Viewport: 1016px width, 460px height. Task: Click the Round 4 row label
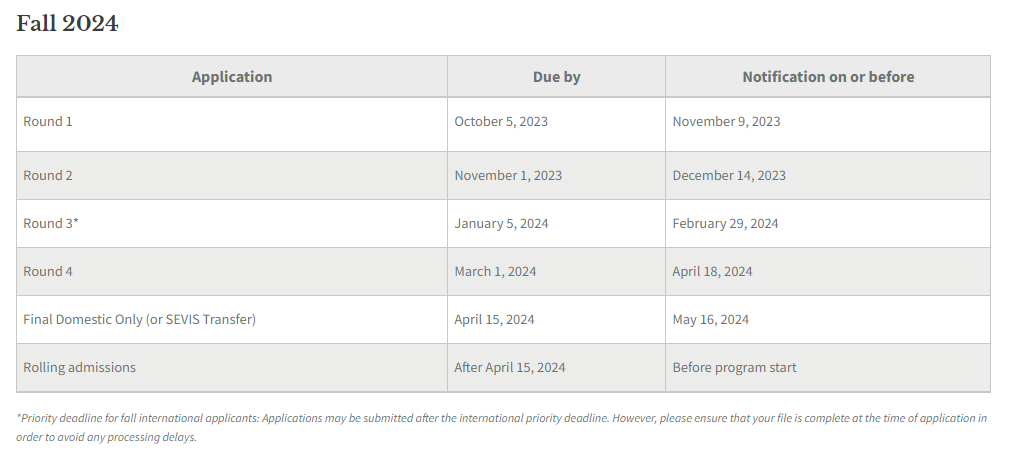pyautogui.click(x=48, y=271)
